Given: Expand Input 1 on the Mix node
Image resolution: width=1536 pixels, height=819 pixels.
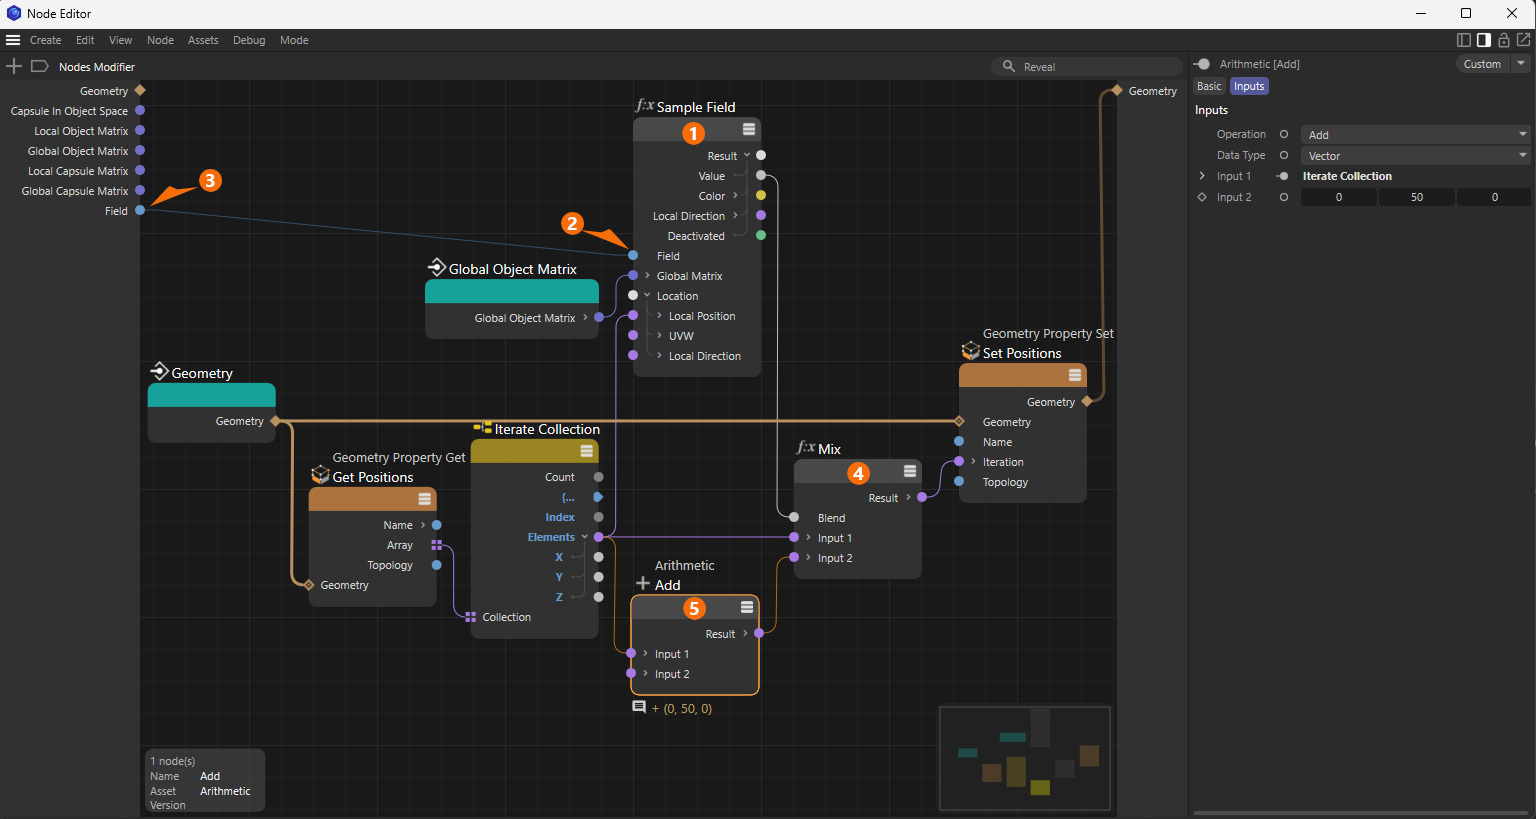Looking at the screenshot, I should [x=808, y=537].
